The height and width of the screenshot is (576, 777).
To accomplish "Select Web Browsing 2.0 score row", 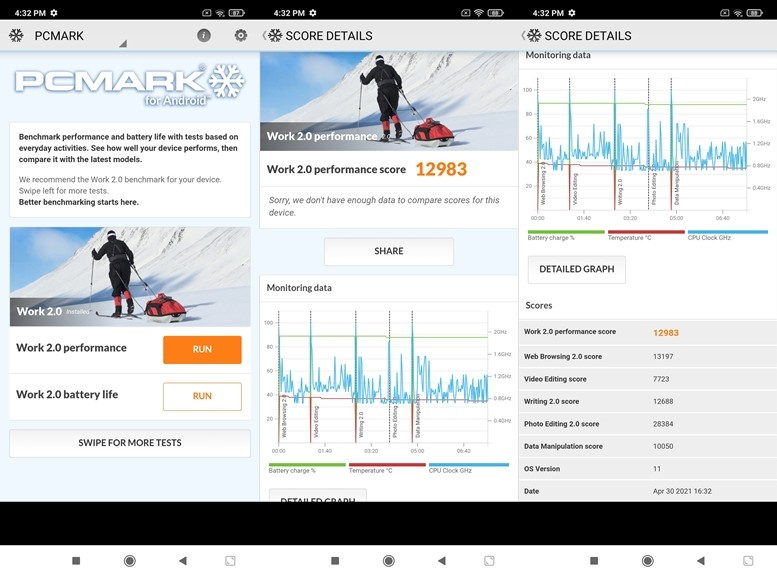I will tap(648, 356).
